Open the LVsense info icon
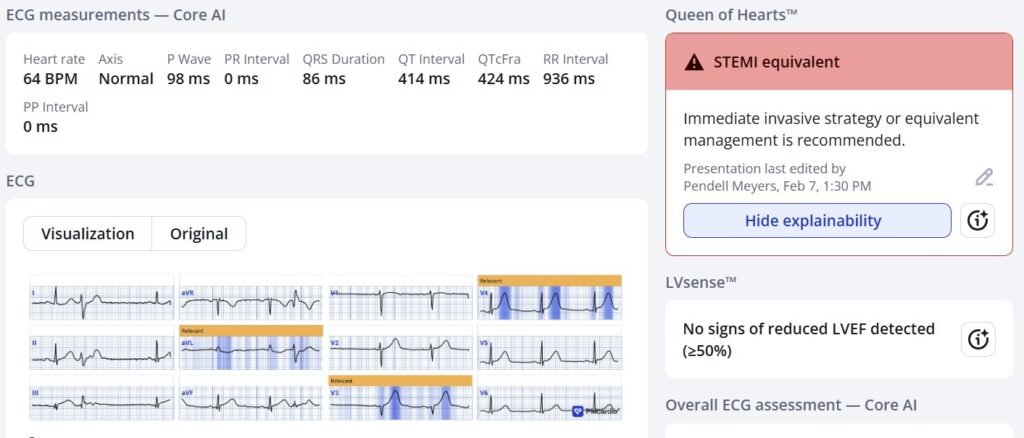The width and height of the screenshot is (1024, 438). tap(977, 339)
